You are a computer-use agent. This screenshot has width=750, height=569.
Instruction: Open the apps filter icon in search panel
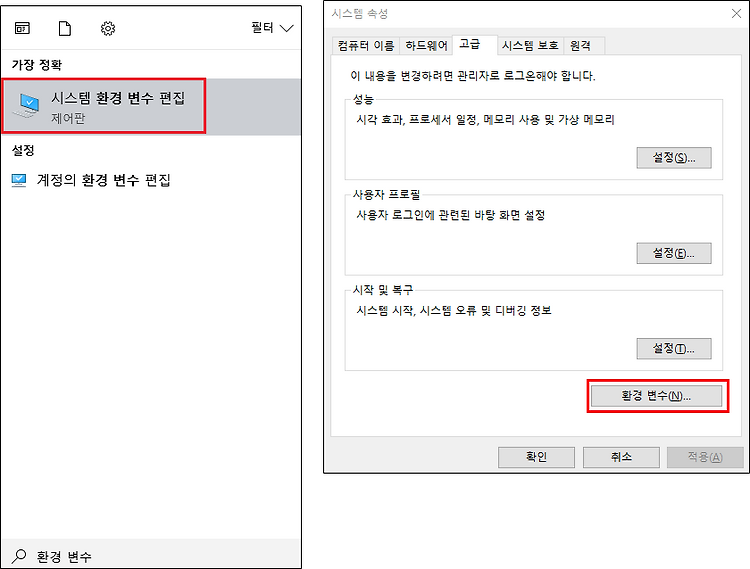(x=22, y=29)
